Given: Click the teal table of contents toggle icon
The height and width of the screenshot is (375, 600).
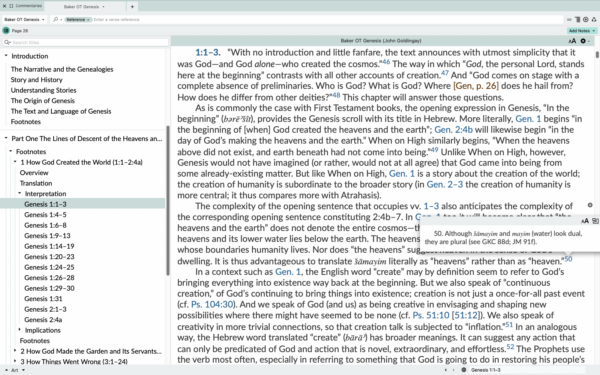Looking at the screenshot, I should coord(6,31).
